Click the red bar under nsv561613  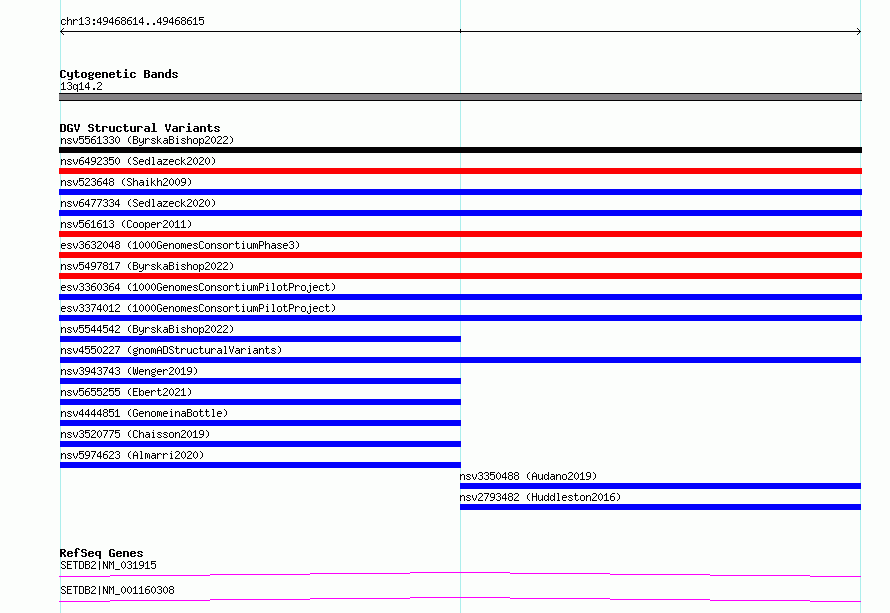pyautogui.click(x=460, y=234)
